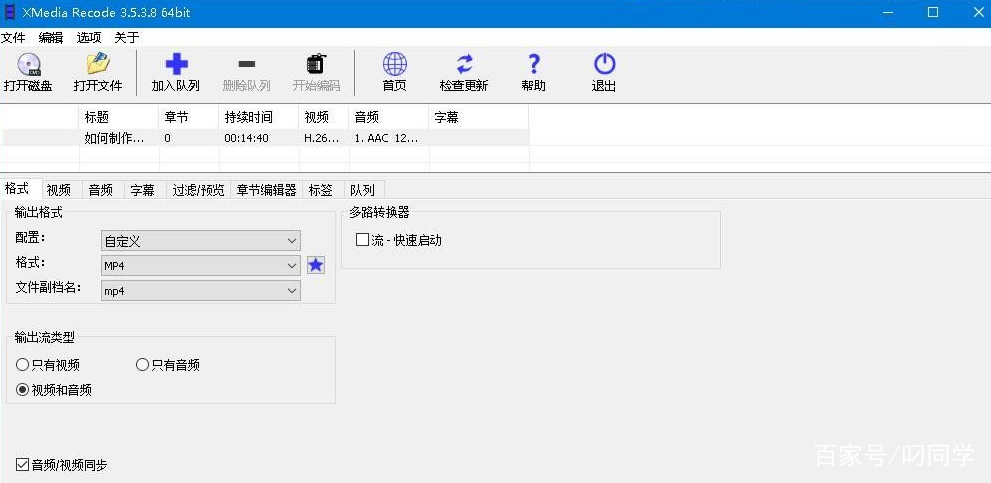This screenshot has width=991, height=483.
Task: Switch to the 章节编辑器 tab
Action: coord(265,190)
